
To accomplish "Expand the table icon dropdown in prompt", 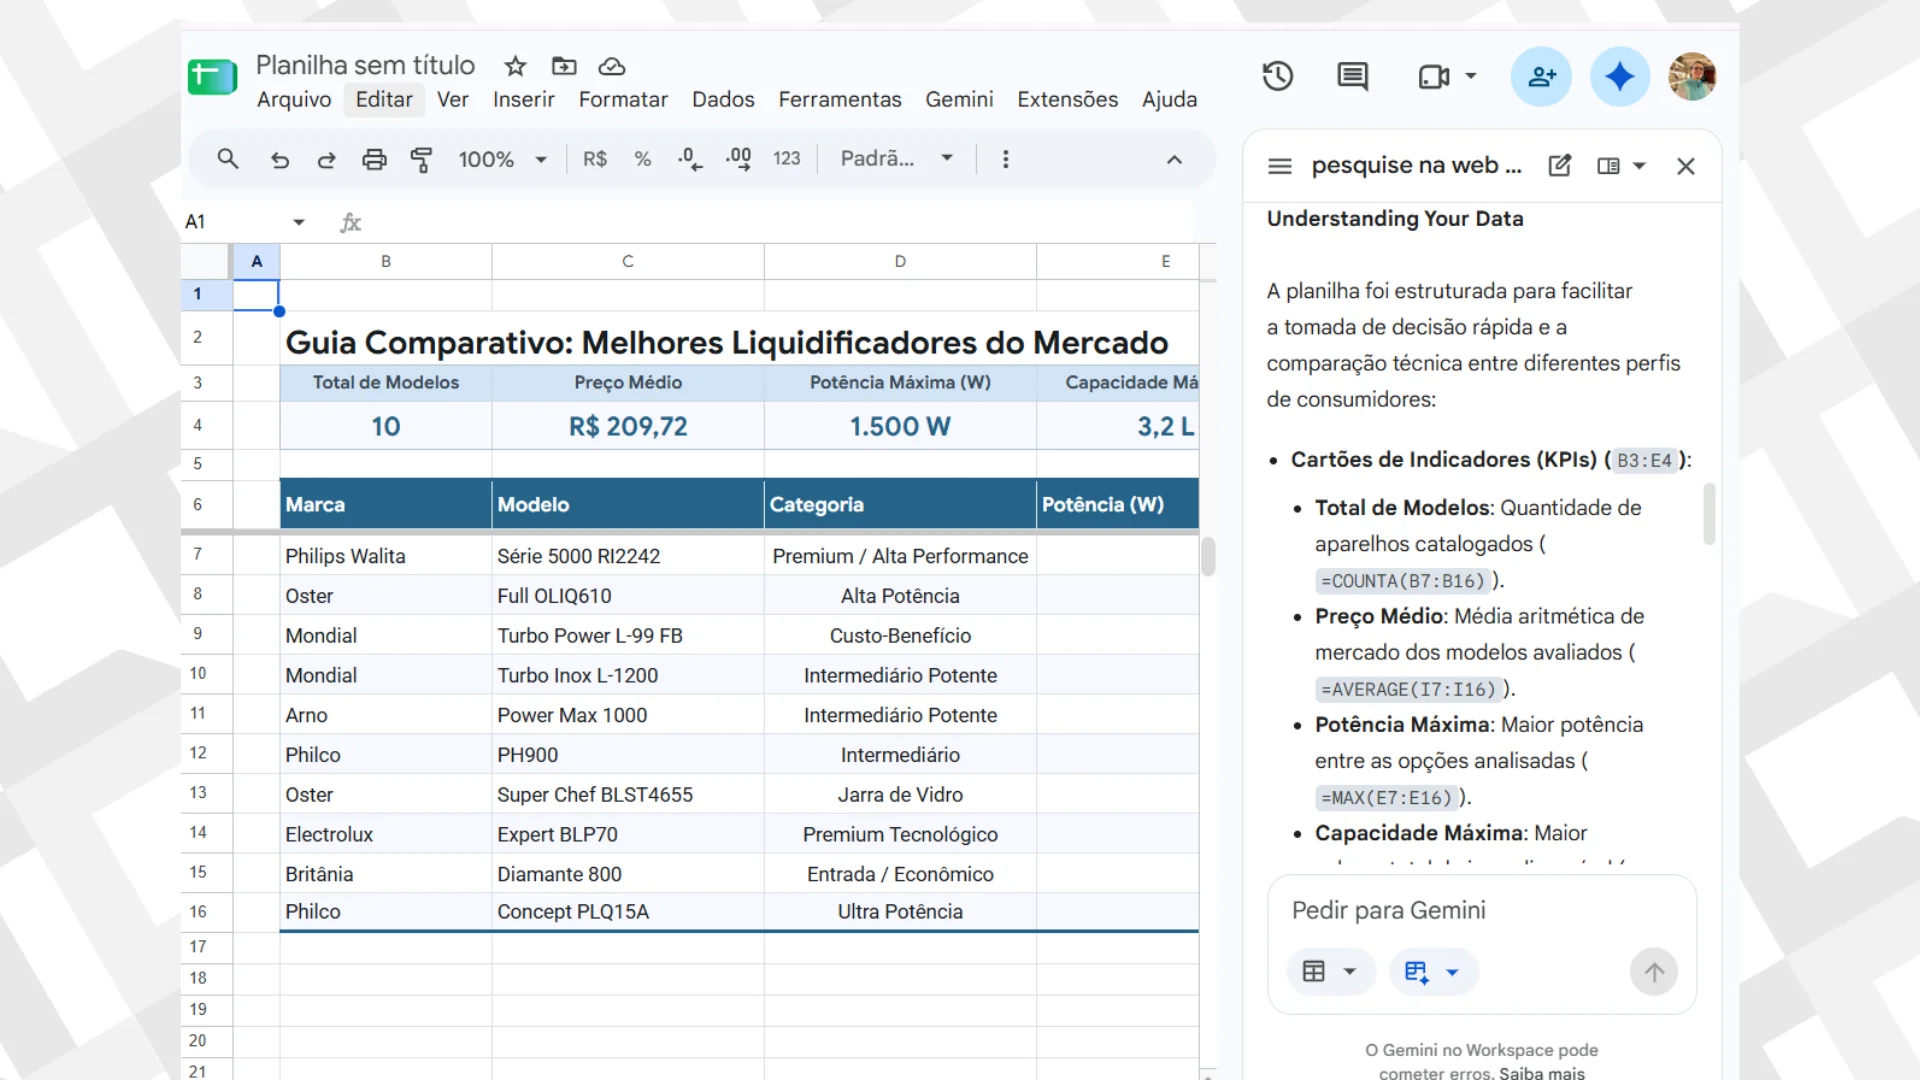I will tap(1350, 971).
